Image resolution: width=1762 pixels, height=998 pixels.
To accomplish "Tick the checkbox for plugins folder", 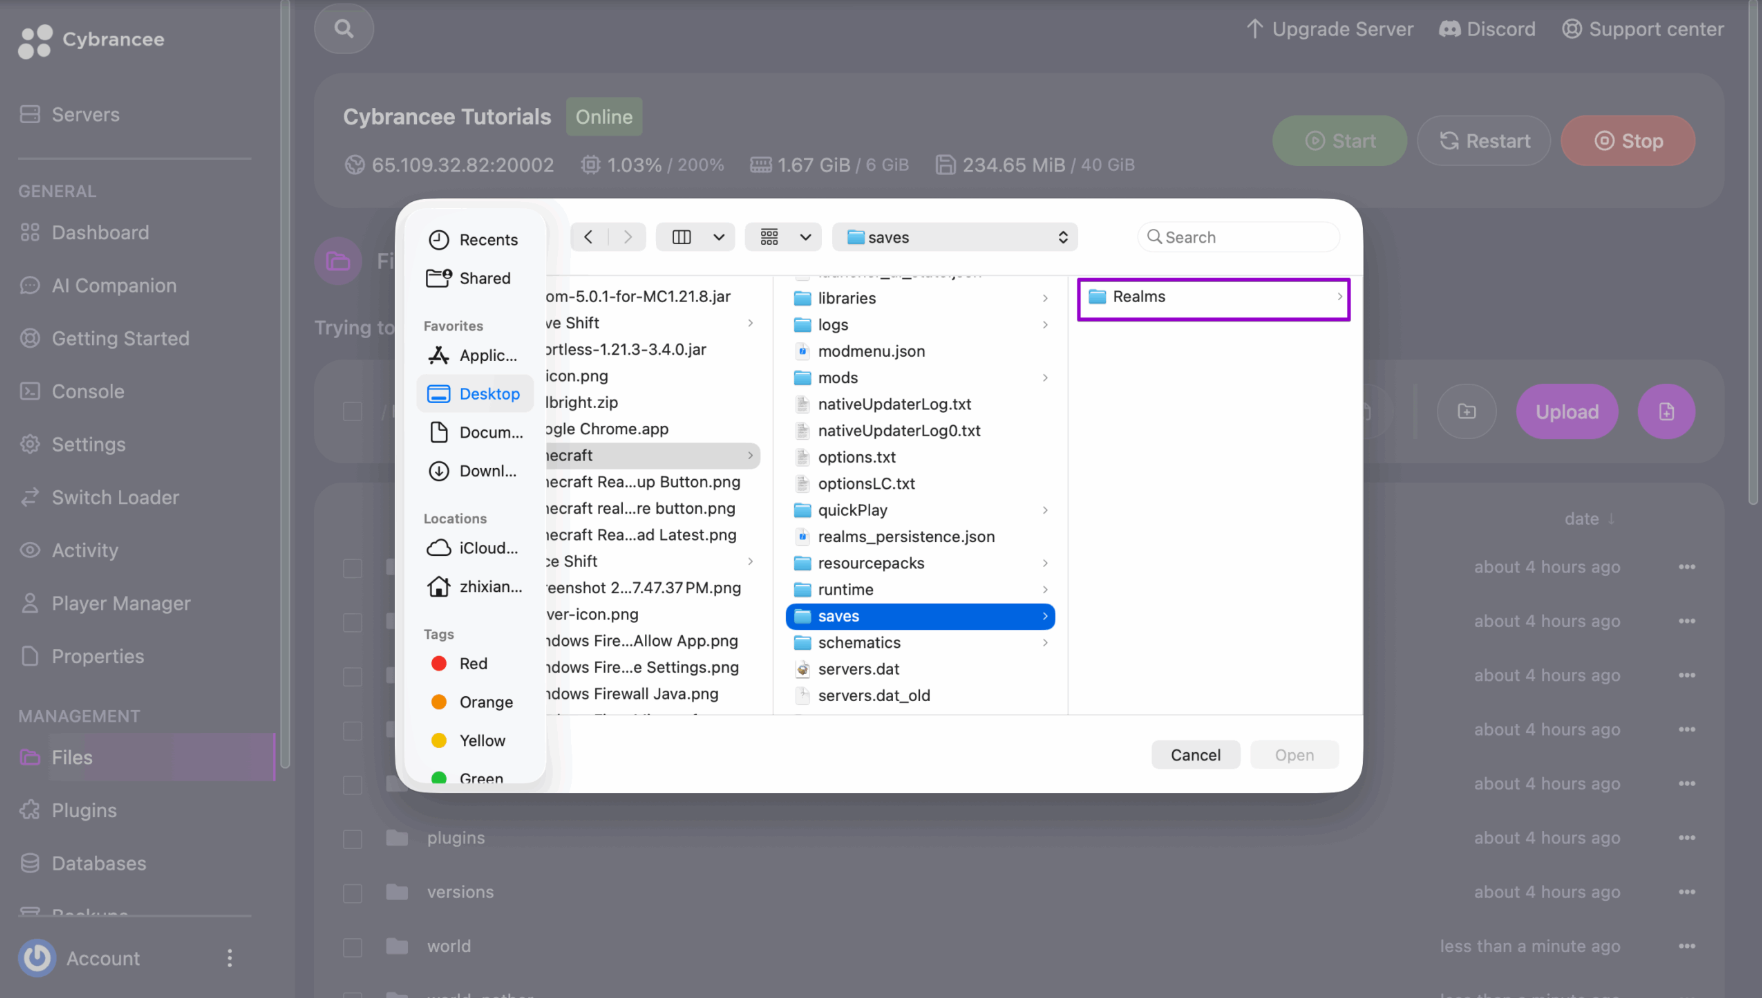I will click(353, 839).
